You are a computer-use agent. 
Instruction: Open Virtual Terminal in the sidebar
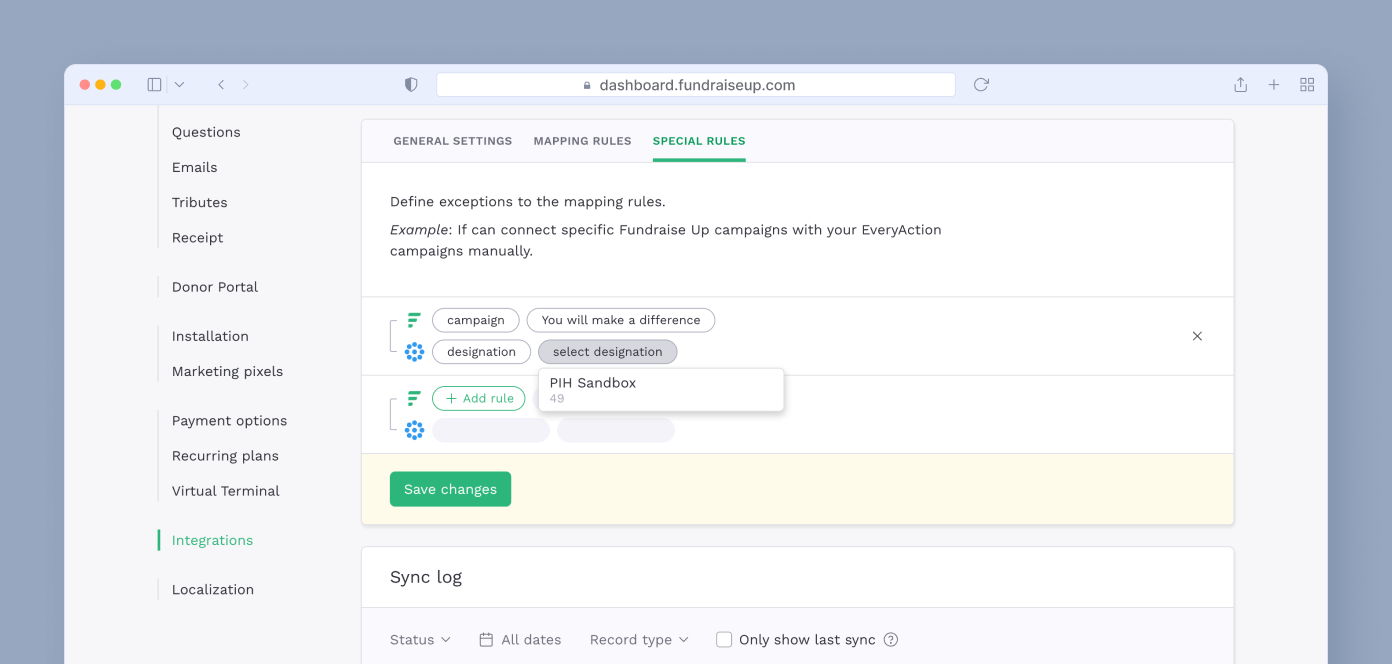point(226,491)
